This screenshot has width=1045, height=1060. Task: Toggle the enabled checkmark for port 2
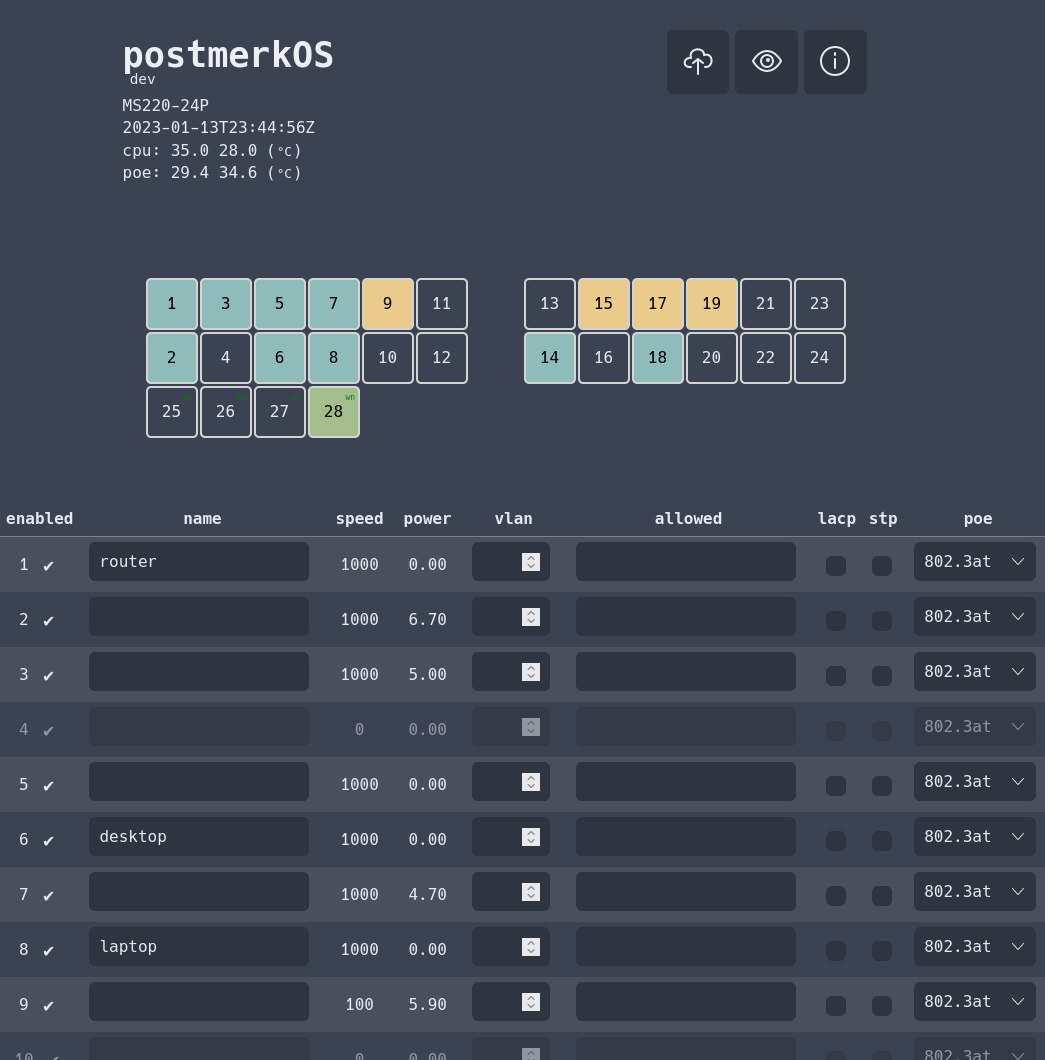pos(48,620)
